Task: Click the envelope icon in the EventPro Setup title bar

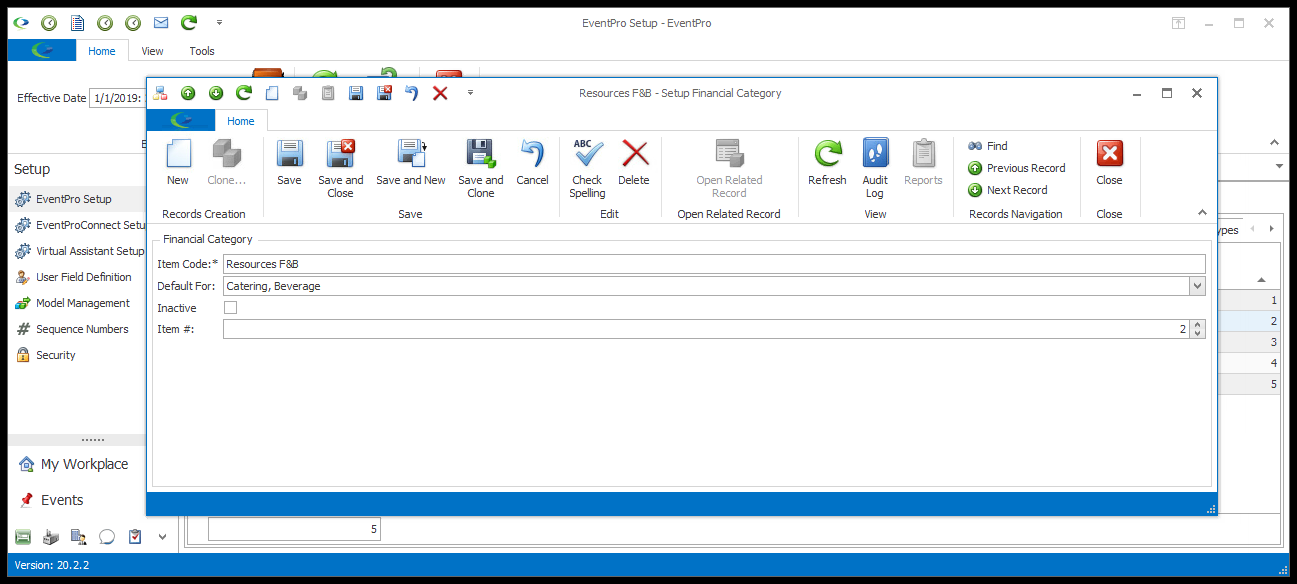Action: pyautogui.click(x=161, y=22)
